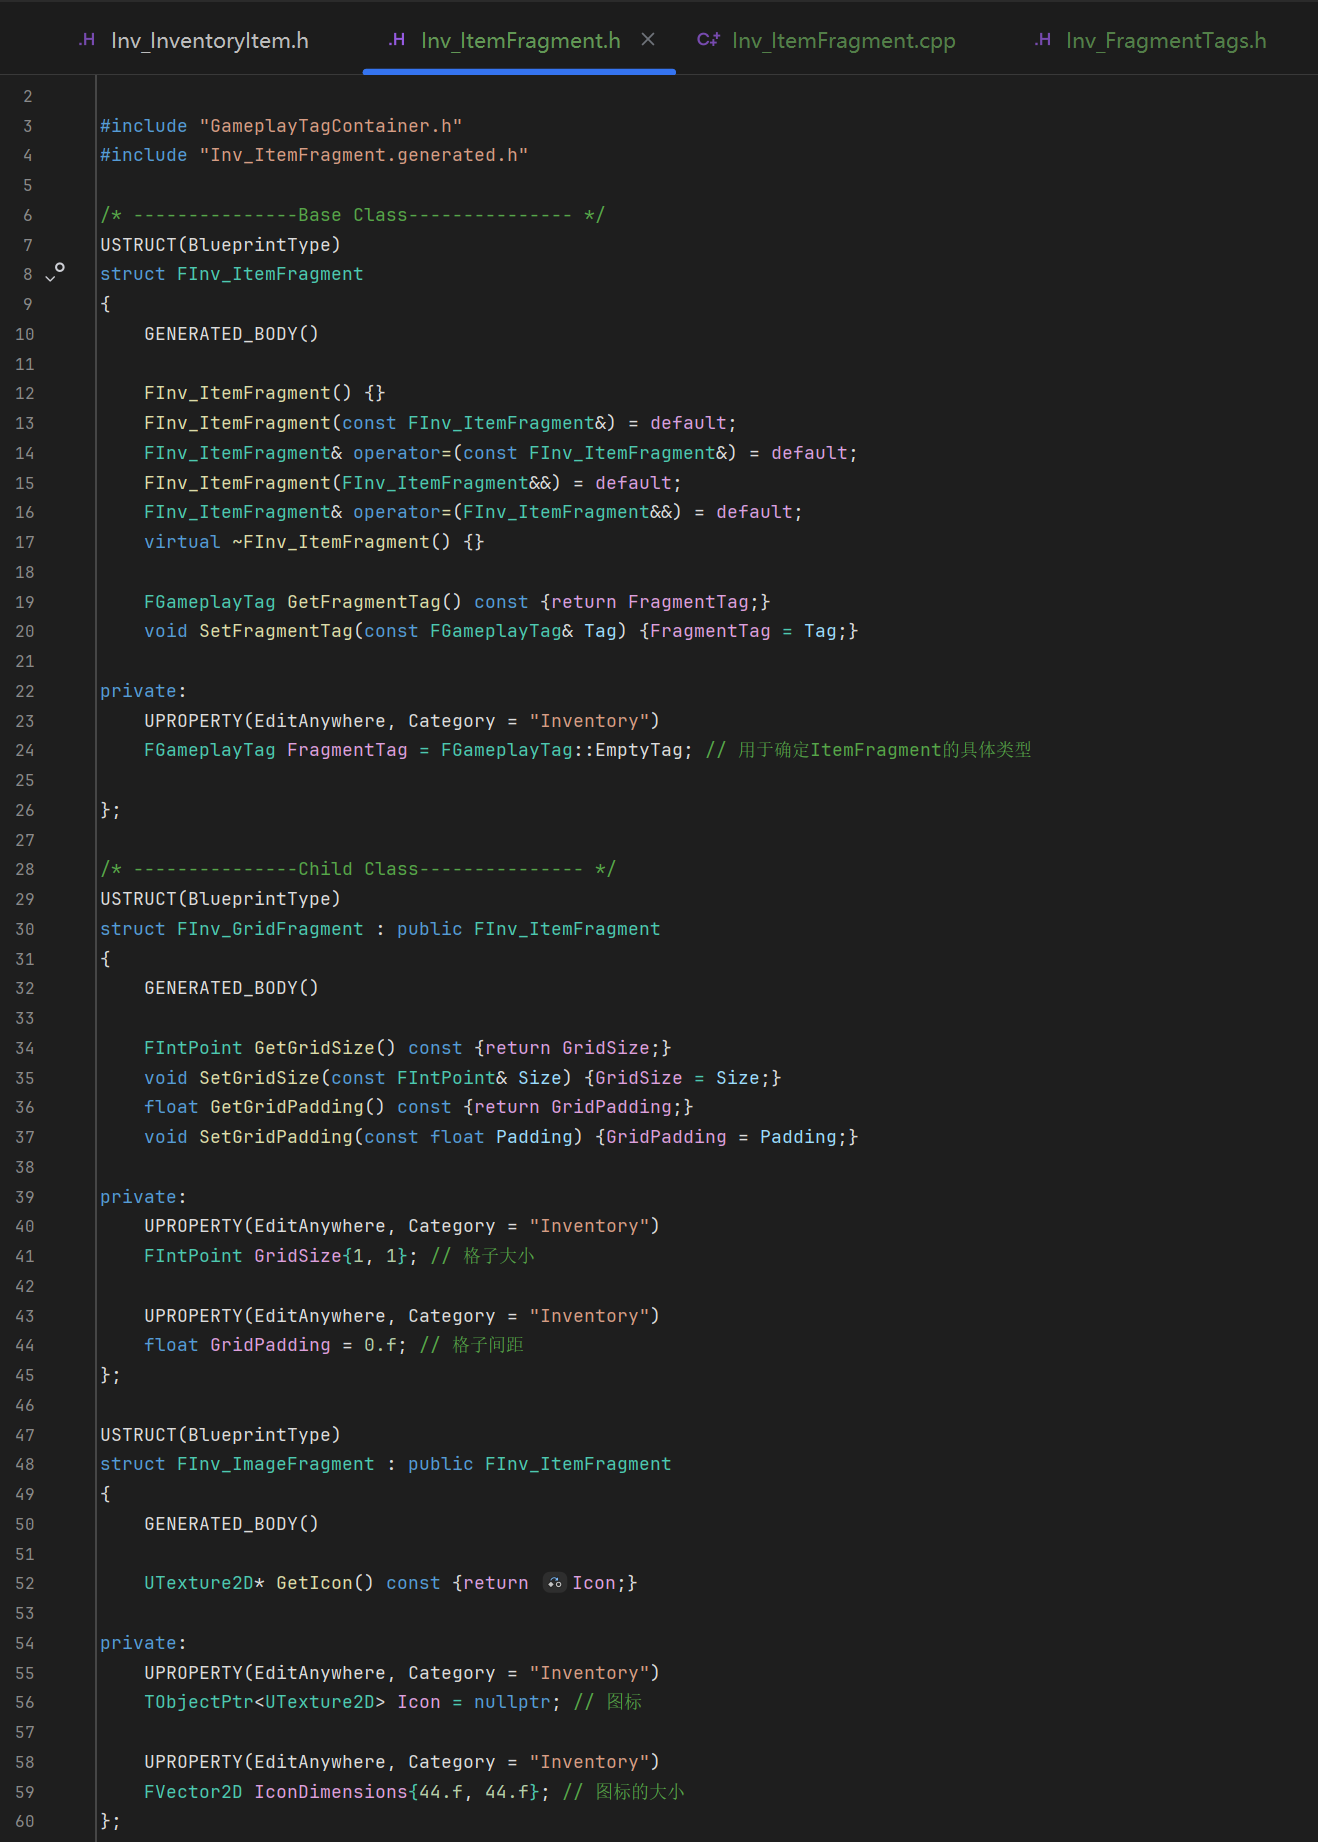Click struct name FInv_ItemFragment on line 8

pyautogui.click(x=270, y=274)
